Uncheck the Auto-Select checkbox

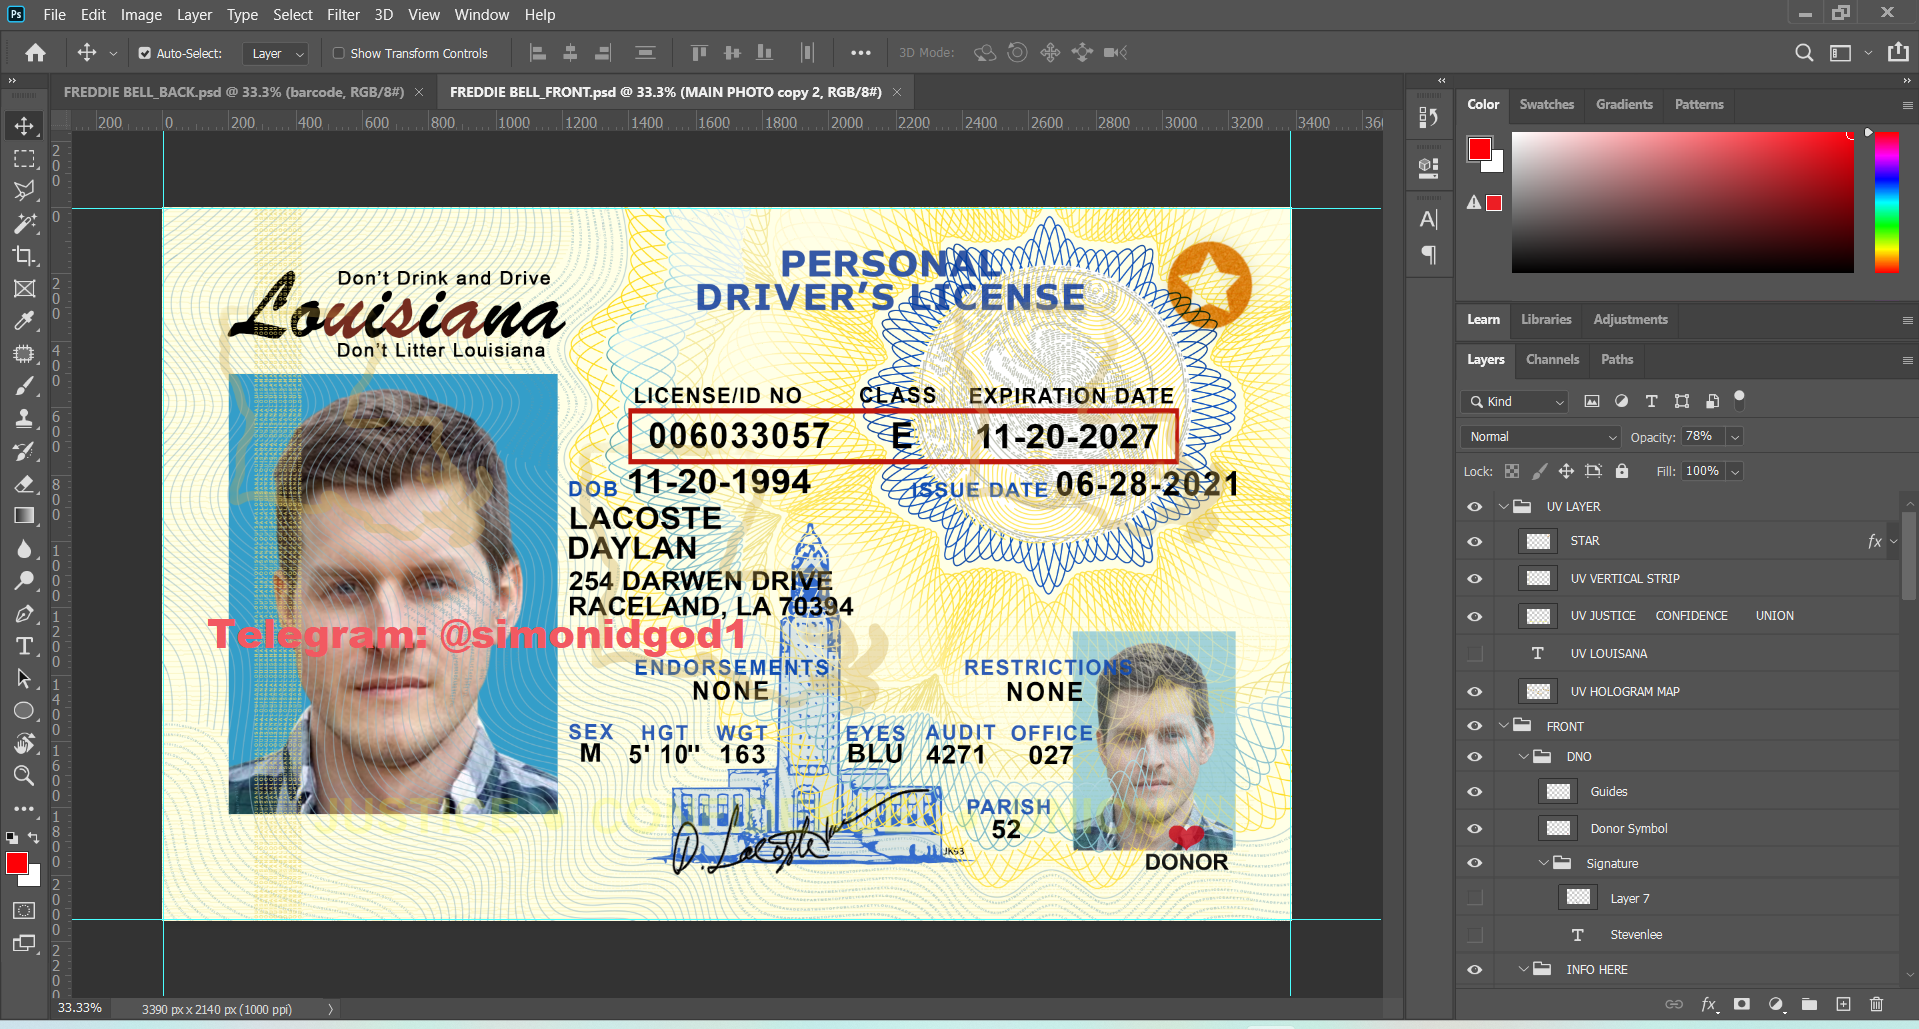(x=145, y=53)
